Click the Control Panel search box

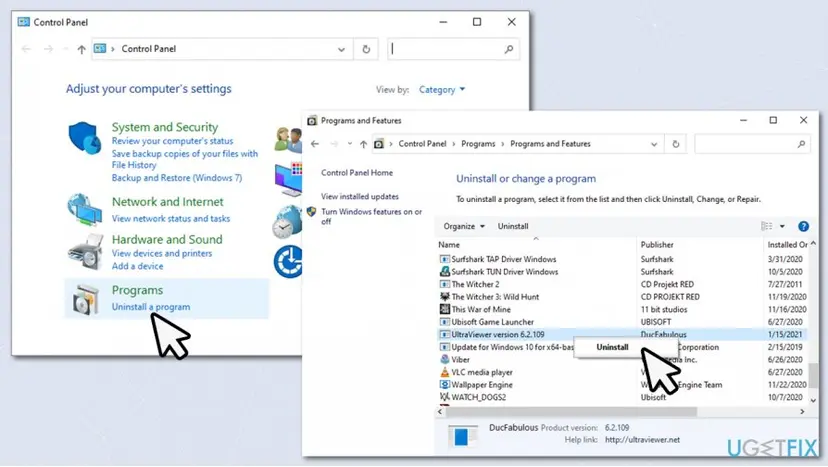pos(453,49)
